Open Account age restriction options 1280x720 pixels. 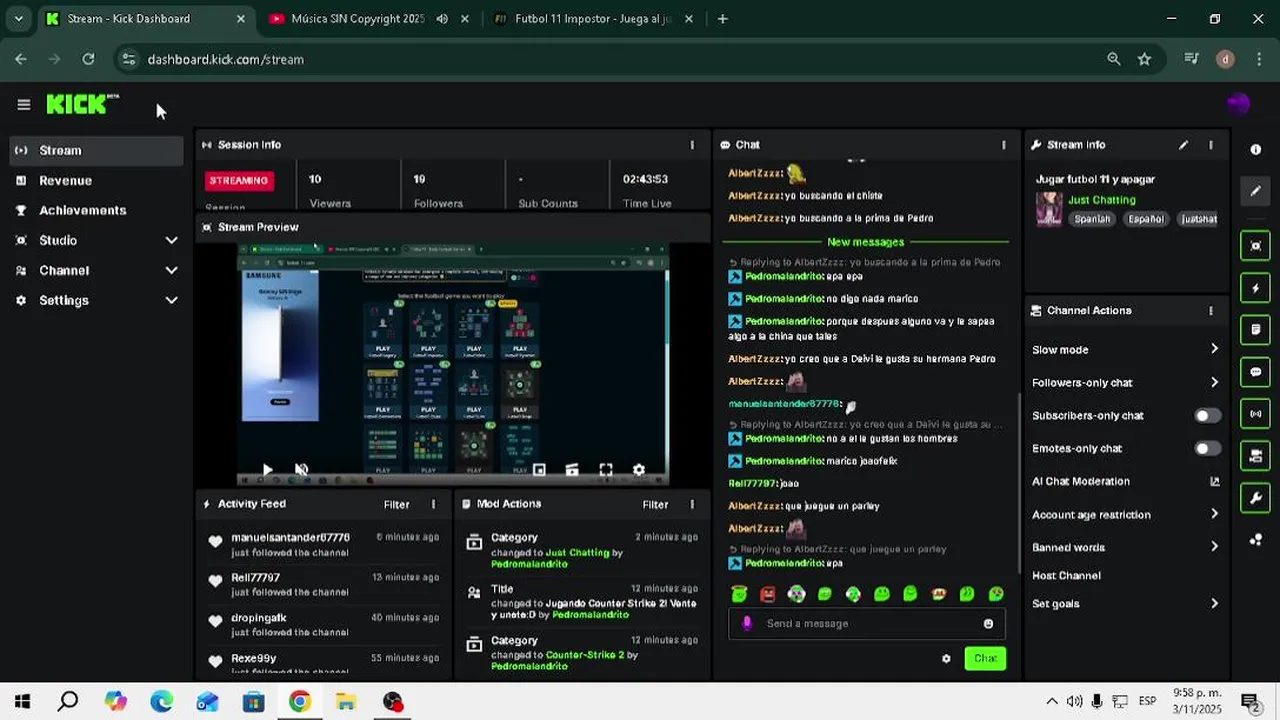1126,515
